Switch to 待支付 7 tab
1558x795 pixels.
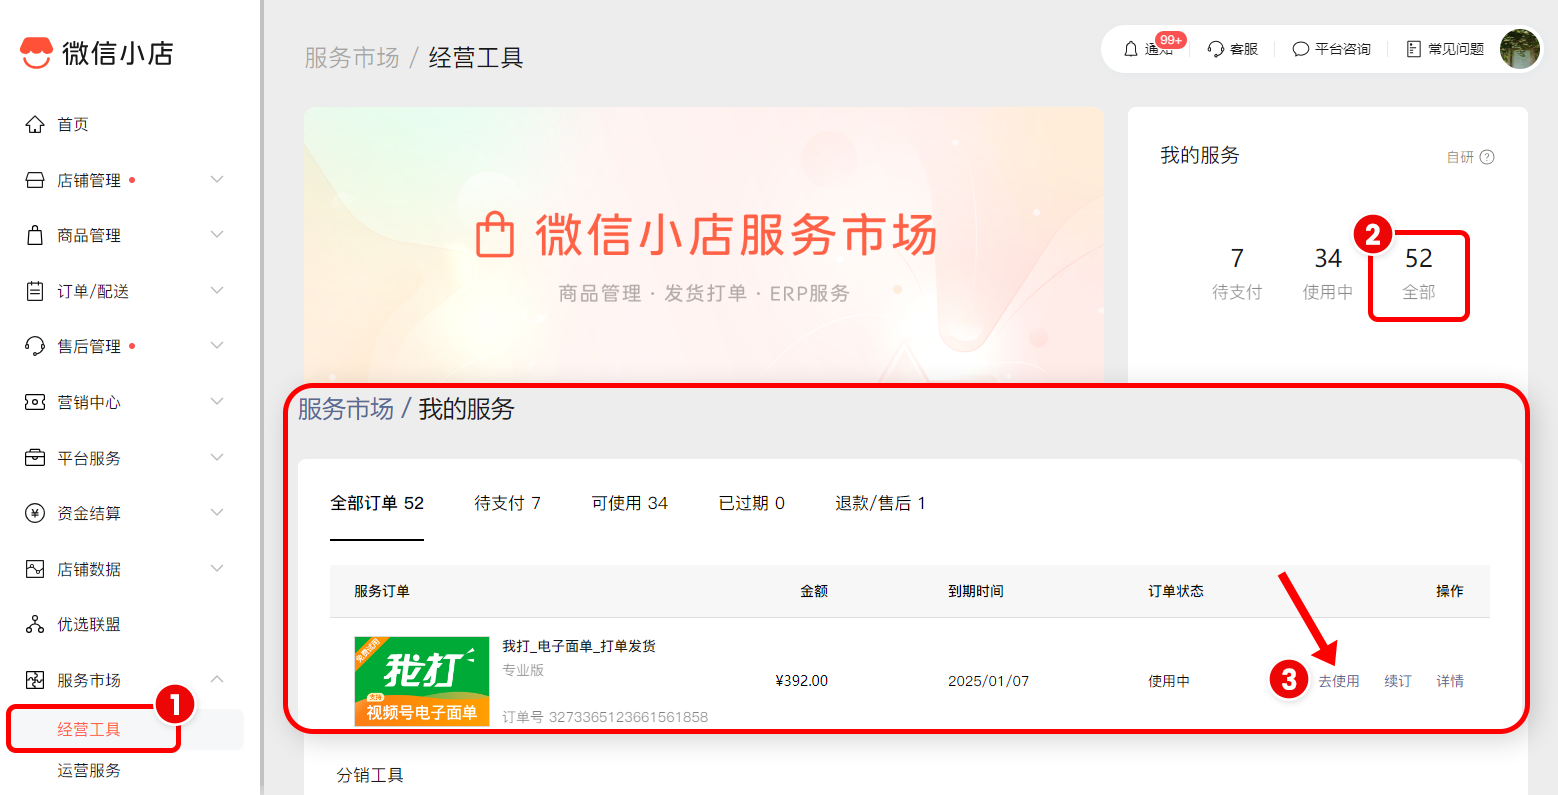pos(507,503)
